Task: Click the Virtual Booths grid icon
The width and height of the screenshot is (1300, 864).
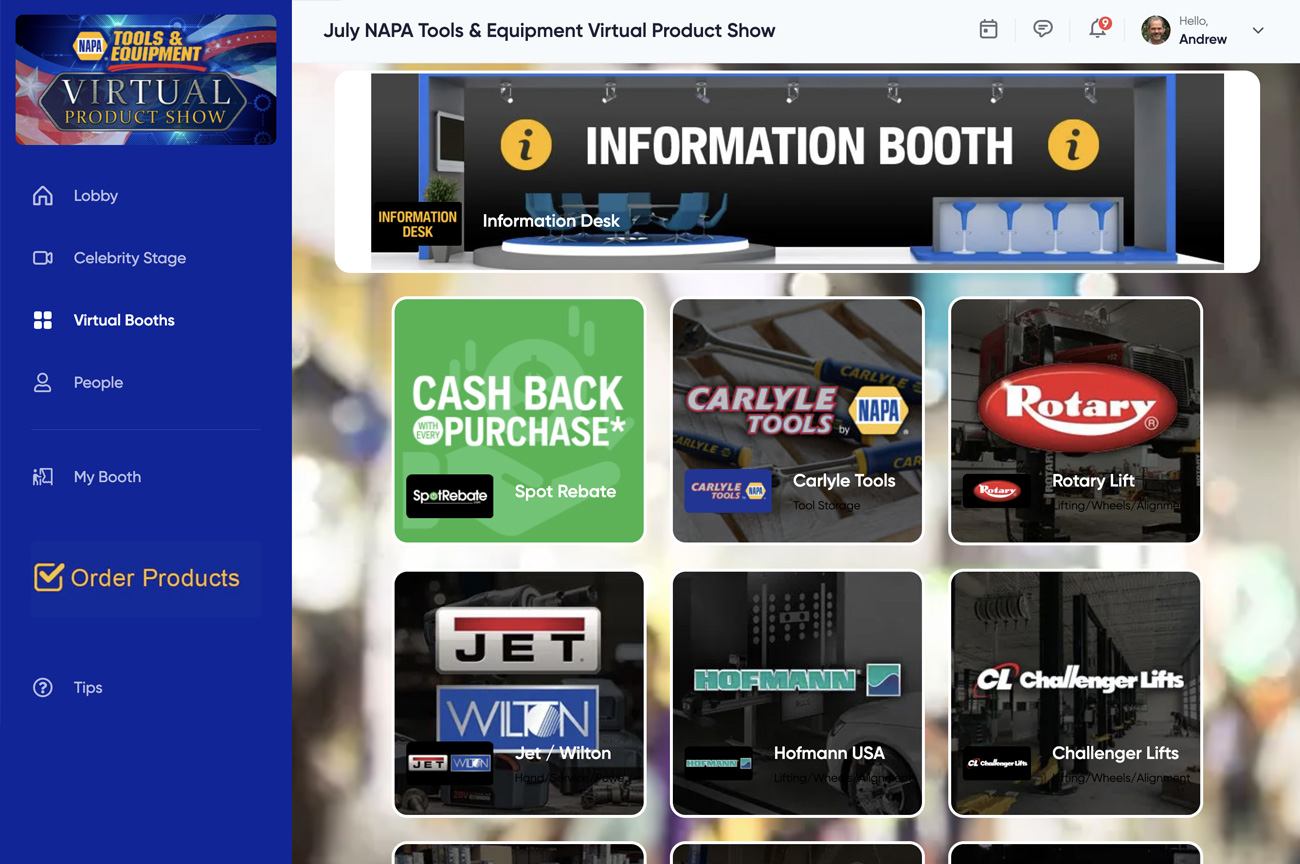Action: [x=43, y=320]
